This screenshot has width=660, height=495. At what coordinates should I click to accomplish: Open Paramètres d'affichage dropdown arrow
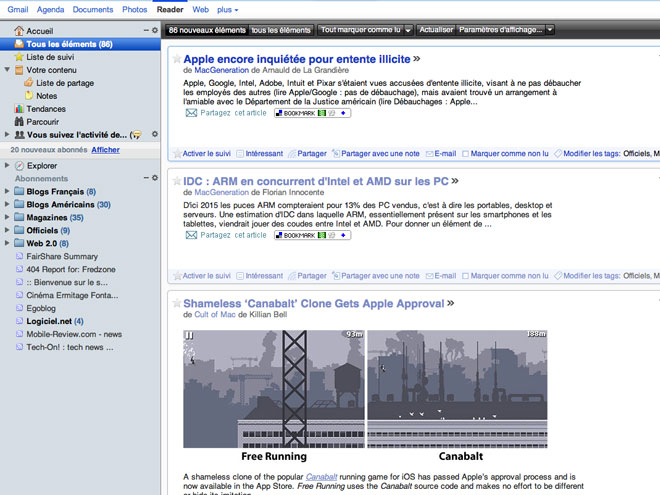549,30
